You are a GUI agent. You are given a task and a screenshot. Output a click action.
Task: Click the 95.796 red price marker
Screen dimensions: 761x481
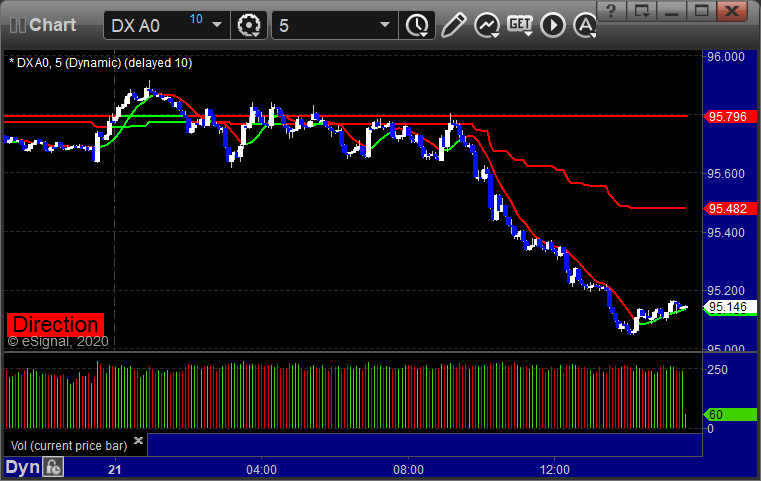click(728, 117)
